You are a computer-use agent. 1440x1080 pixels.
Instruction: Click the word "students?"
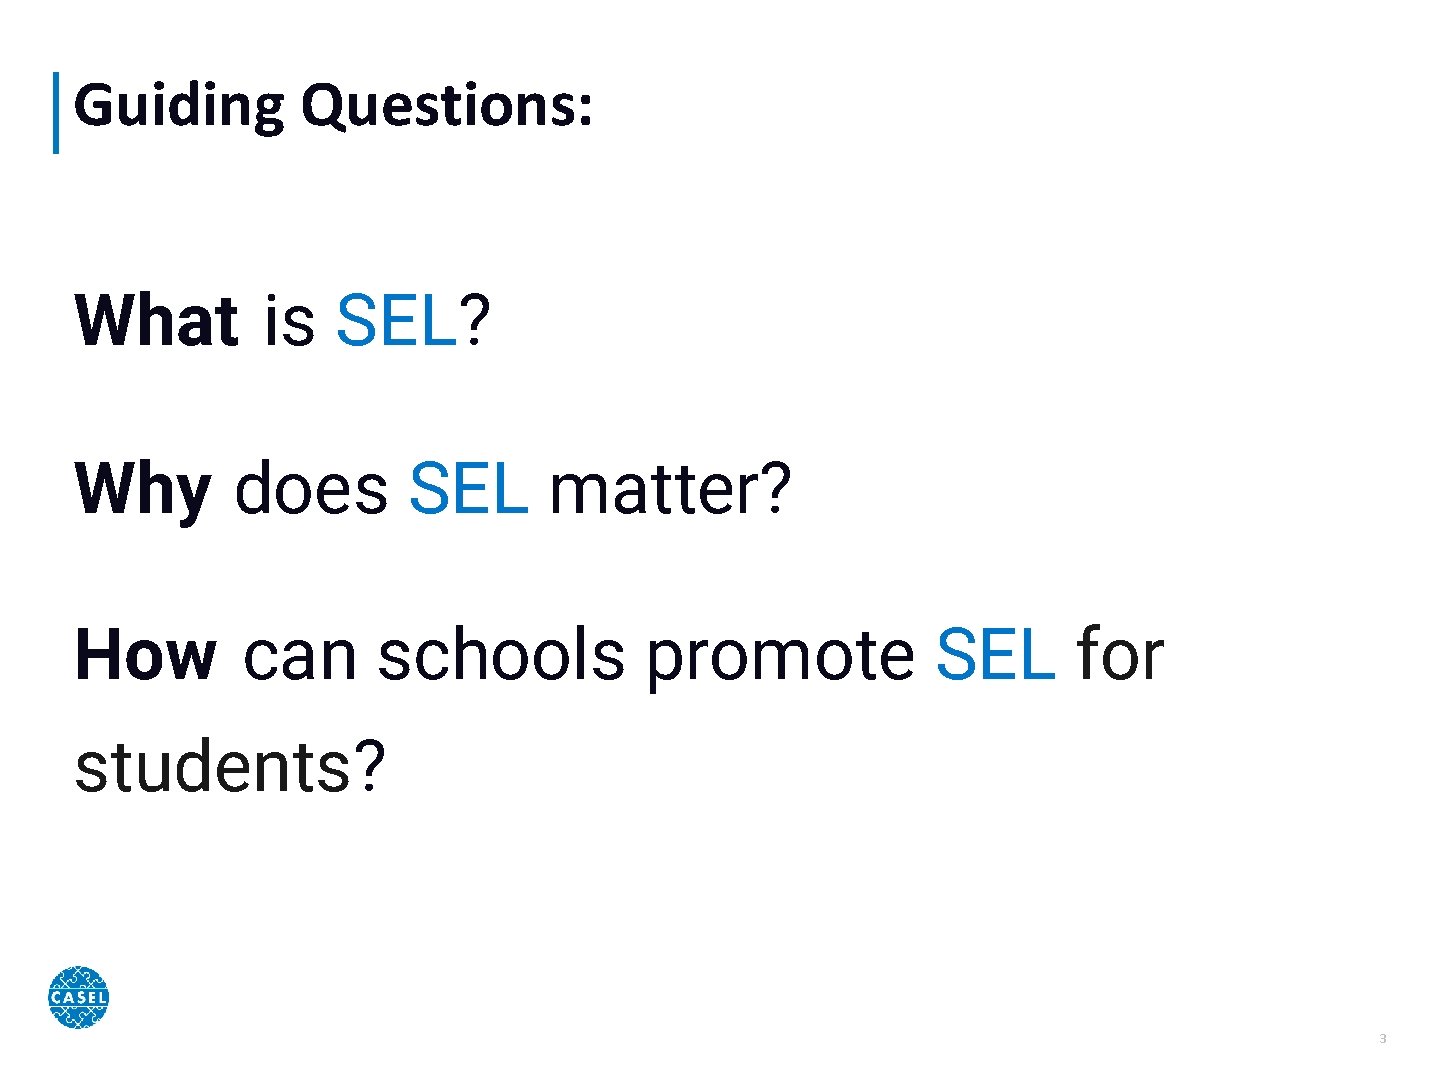(x=230, y=767)
